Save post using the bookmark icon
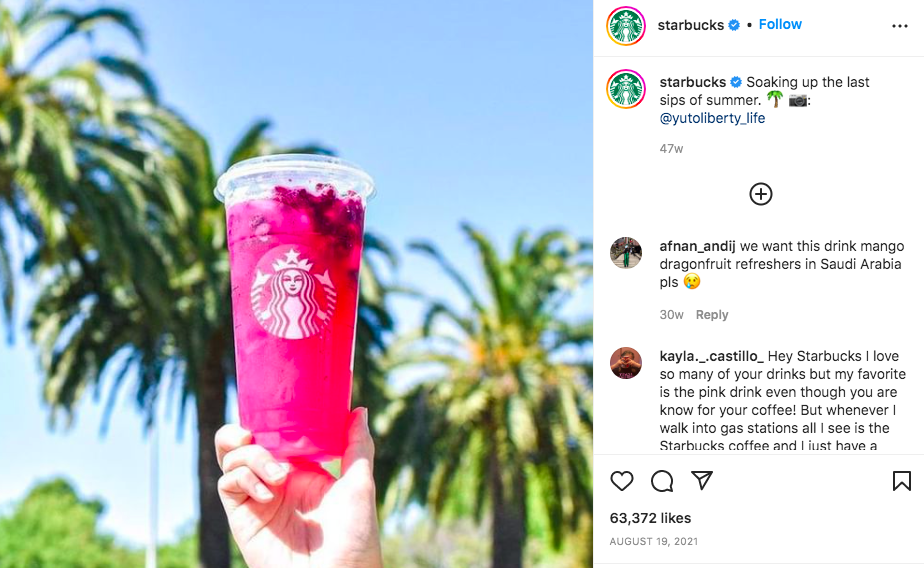 point(902,481)
